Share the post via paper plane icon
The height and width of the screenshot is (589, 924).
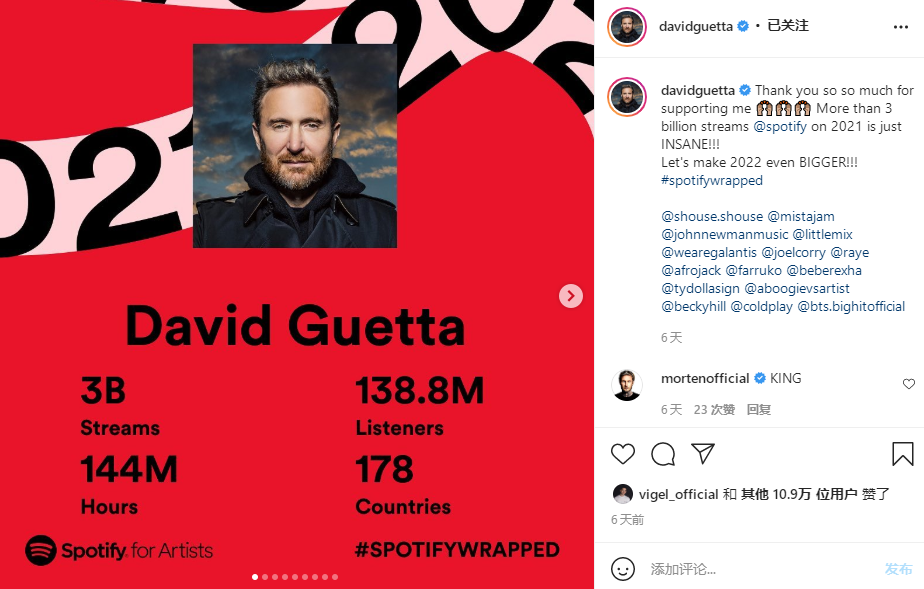[703, 453]
